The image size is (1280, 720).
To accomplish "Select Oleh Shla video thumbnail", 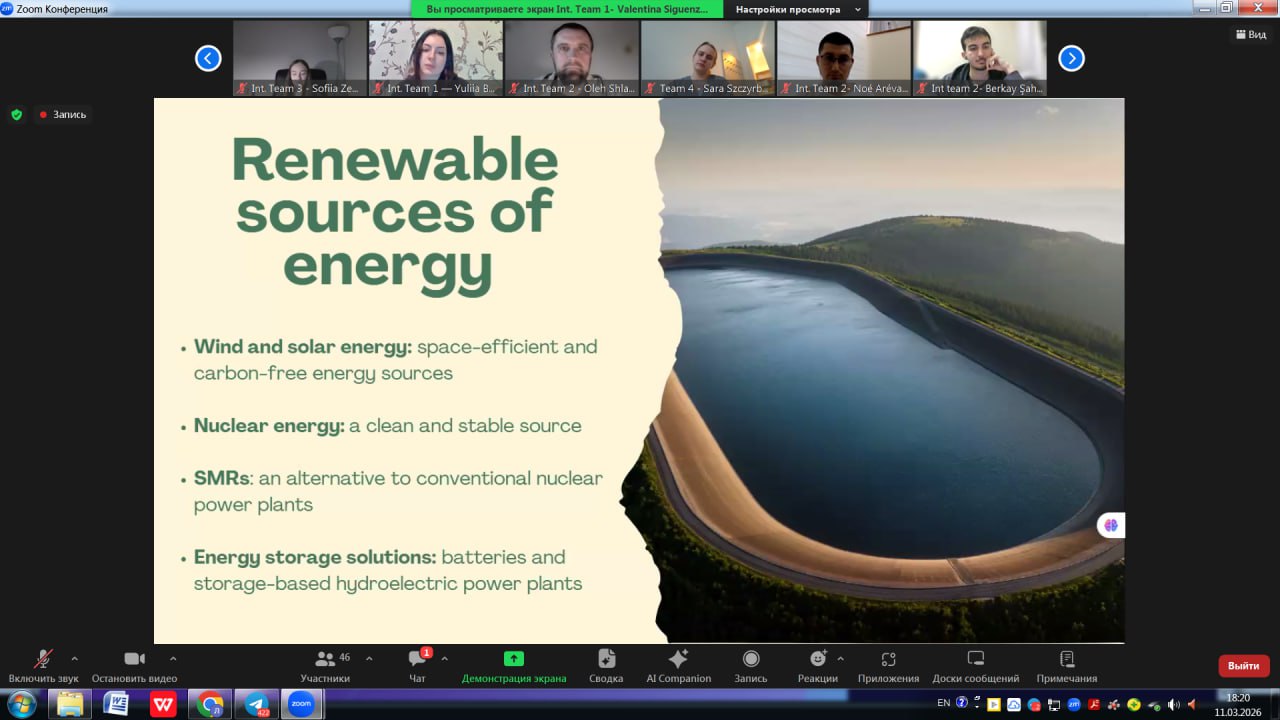I will tap(571, 58).
